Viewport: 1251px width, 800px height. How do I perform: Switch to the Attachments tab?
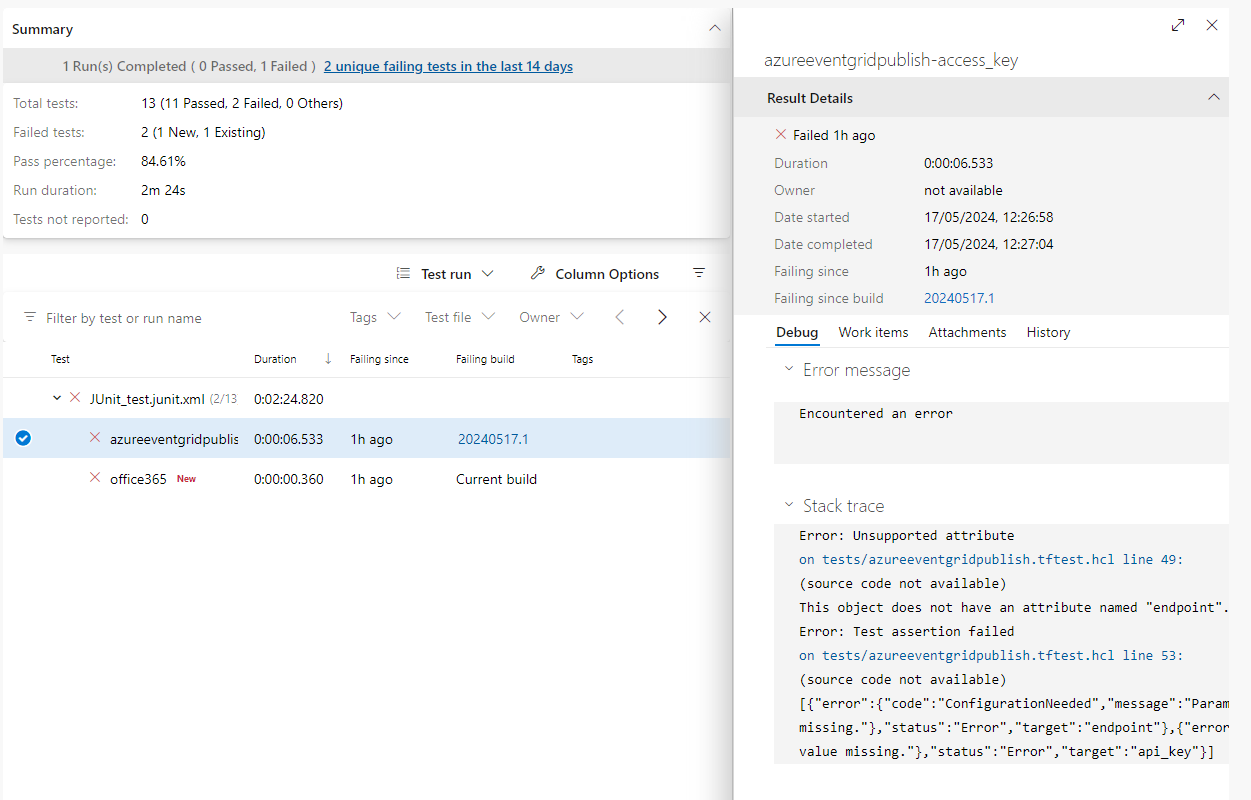tap(967, 332)
